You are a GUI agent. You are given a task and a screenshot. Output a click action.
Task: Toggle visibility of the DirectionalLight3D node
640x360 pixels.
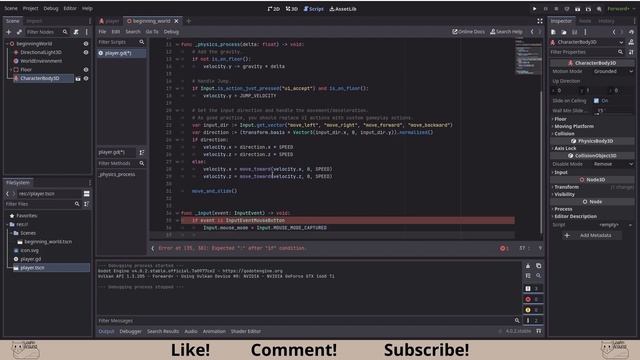86,52
